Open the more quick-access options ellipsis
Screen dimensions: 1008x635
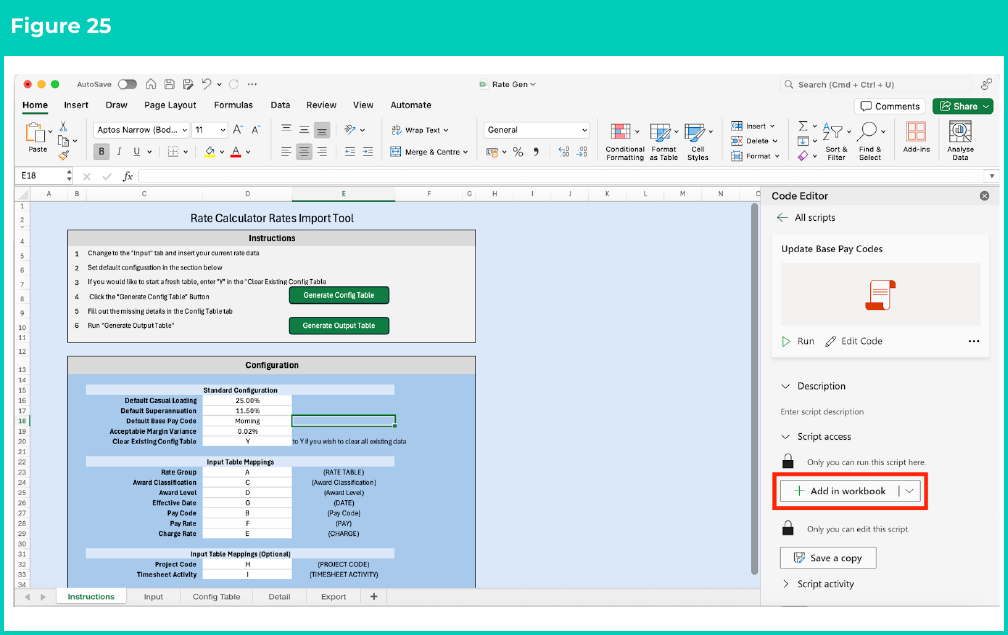[252, 84]
